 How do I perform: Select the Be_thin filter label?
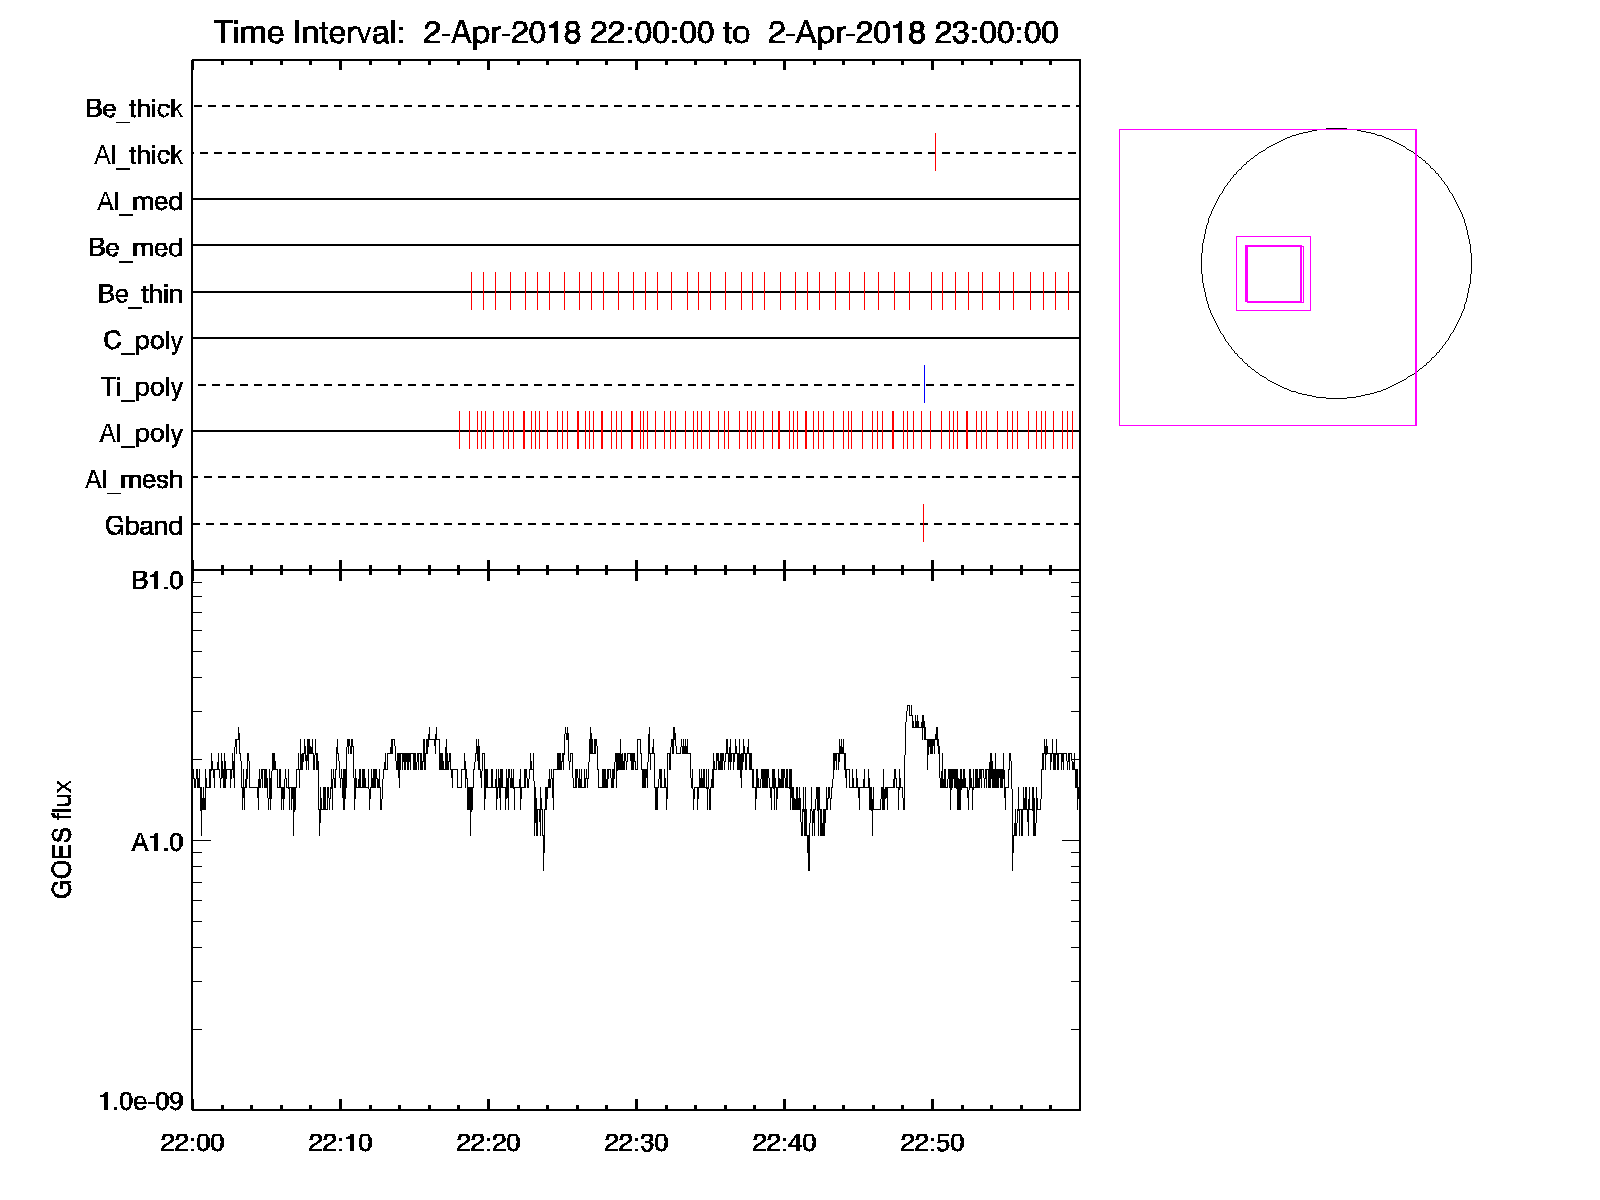click(x=140, y=294)
